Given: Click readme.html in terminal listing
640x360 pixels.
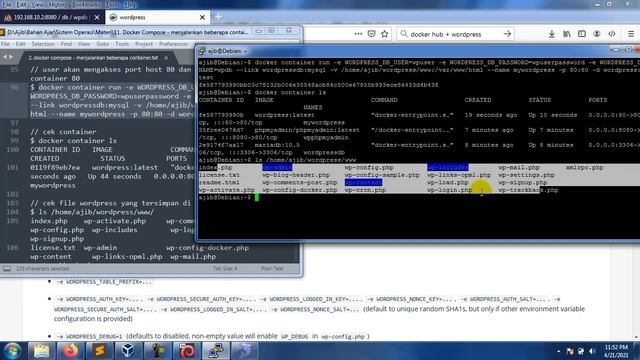Looking at the screenshot, I should (219, 182).
